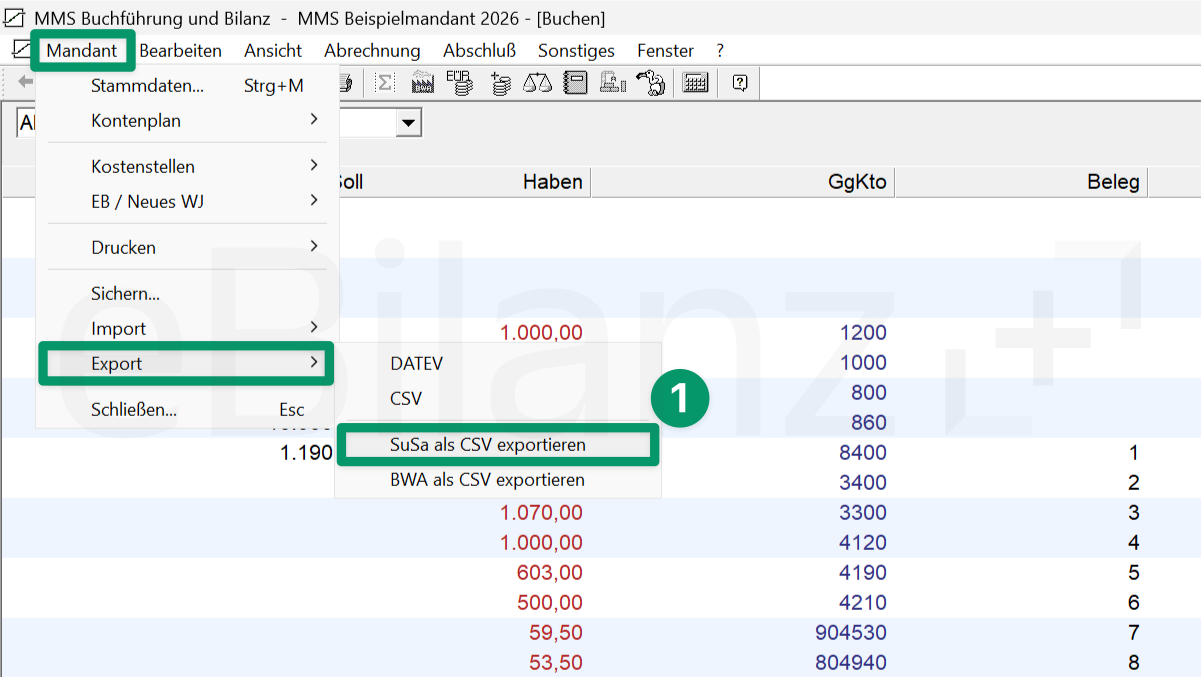Click the Haben value 603,00
The width and height of the screenshot is (1201, 677).
(549, 573)
